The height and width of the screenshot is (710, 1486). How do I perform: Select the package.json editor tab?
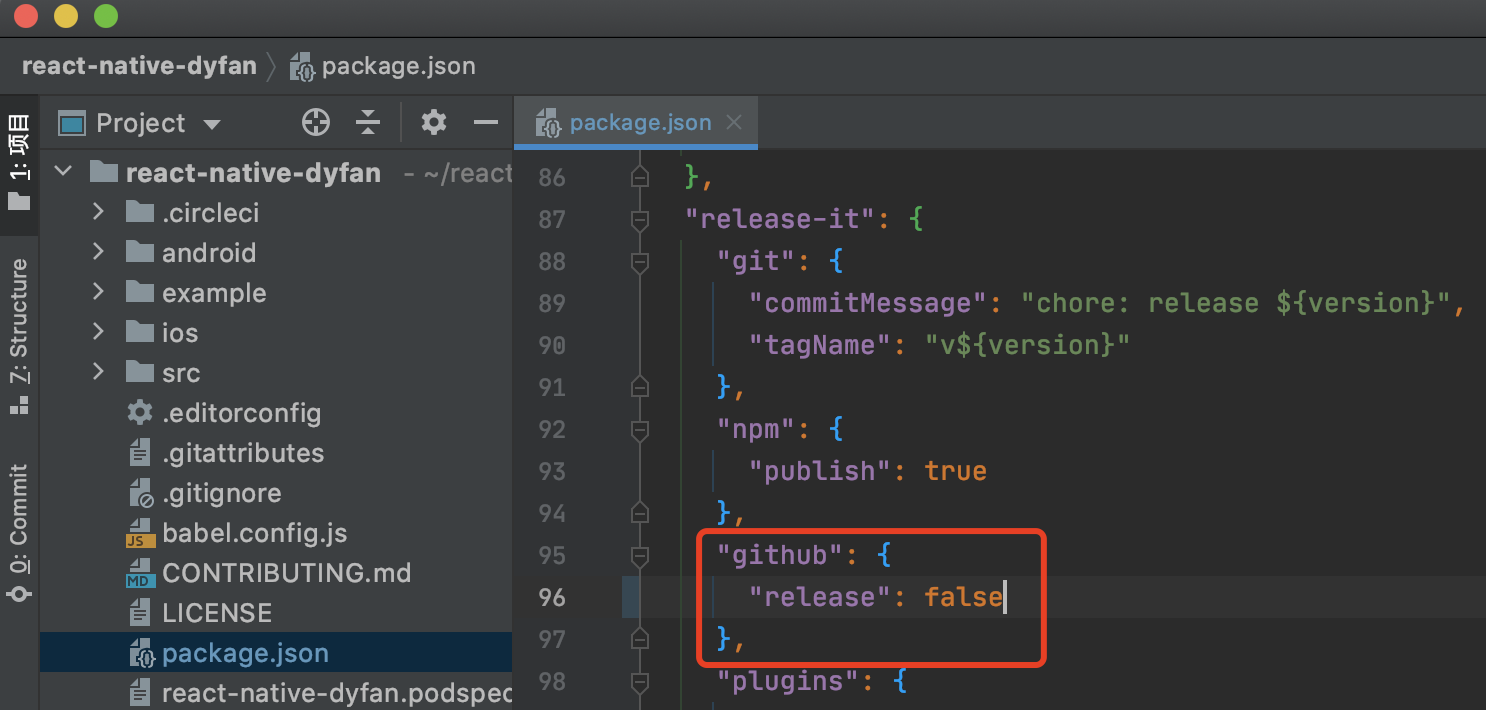640,123
